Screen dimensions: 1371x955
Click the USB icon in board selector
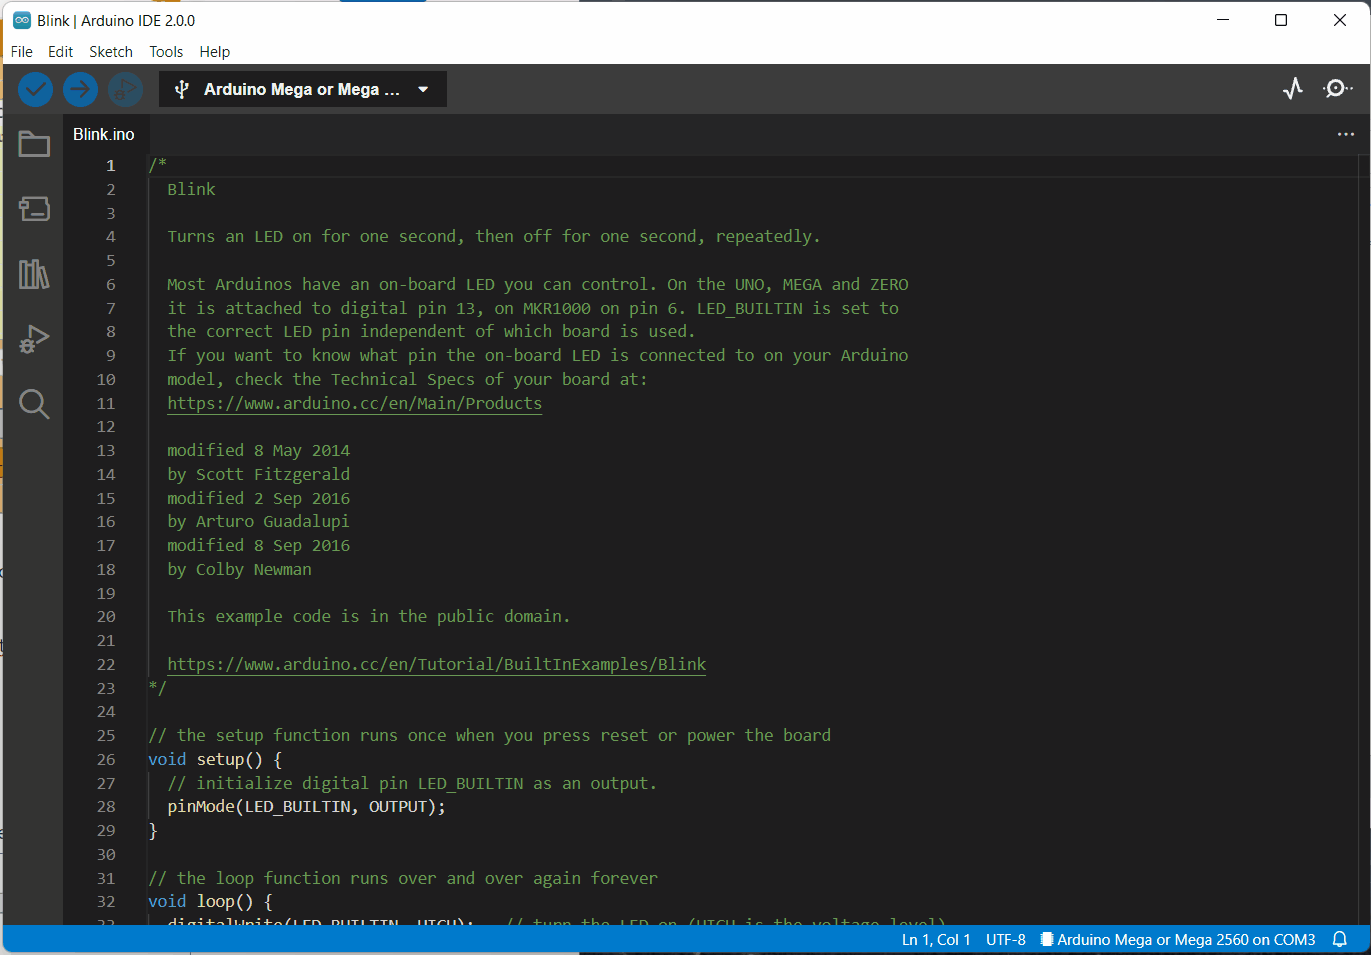click(x=182, y=89)
